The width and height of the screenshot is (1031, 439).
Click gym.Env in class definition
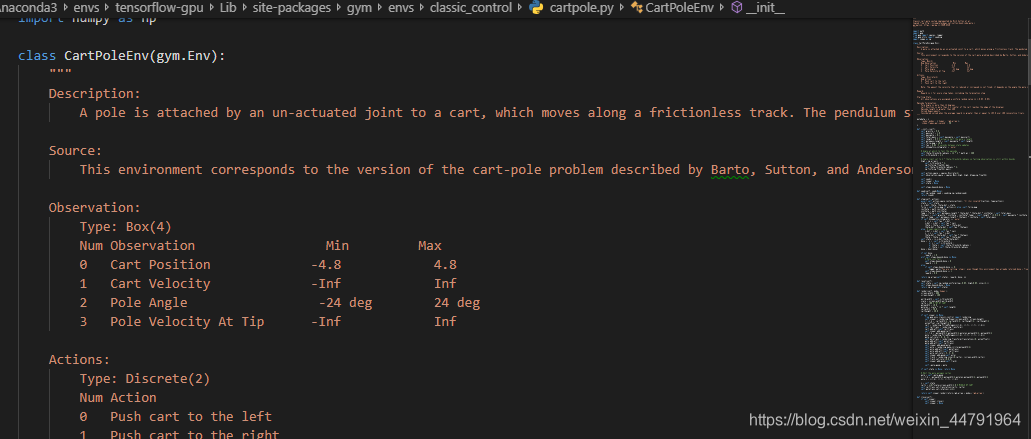tap(183, 56)
